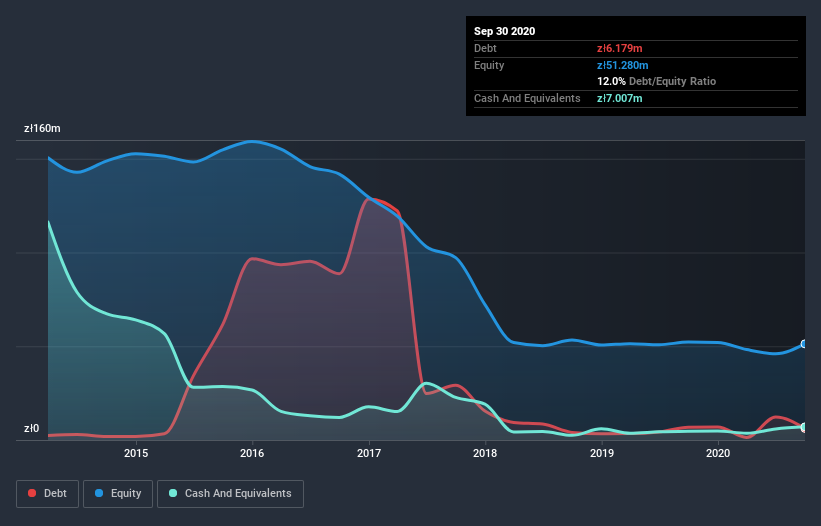Click the Debt label in the tooltip

point(485,48)
